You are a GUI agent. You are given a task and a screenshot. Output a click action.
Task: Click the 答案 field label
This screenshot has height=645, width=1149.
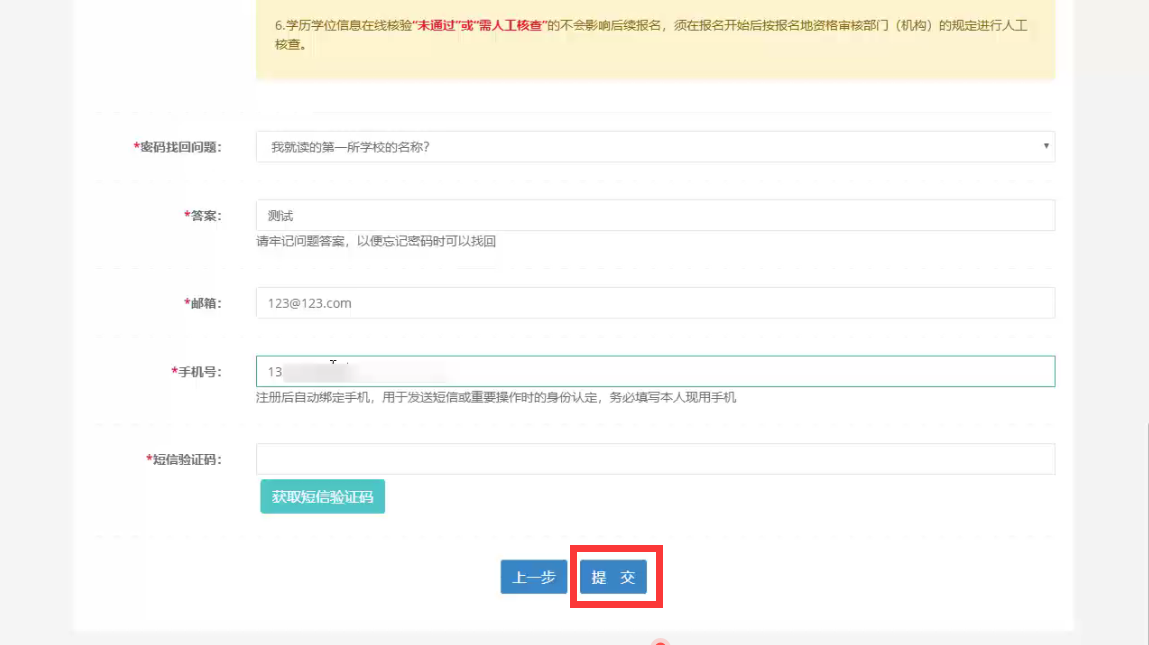[204, 215]
